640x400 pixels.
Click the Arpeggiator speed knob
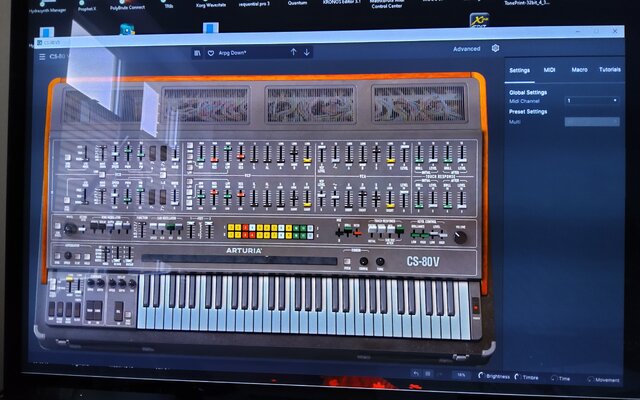click(x=68, y=256)
